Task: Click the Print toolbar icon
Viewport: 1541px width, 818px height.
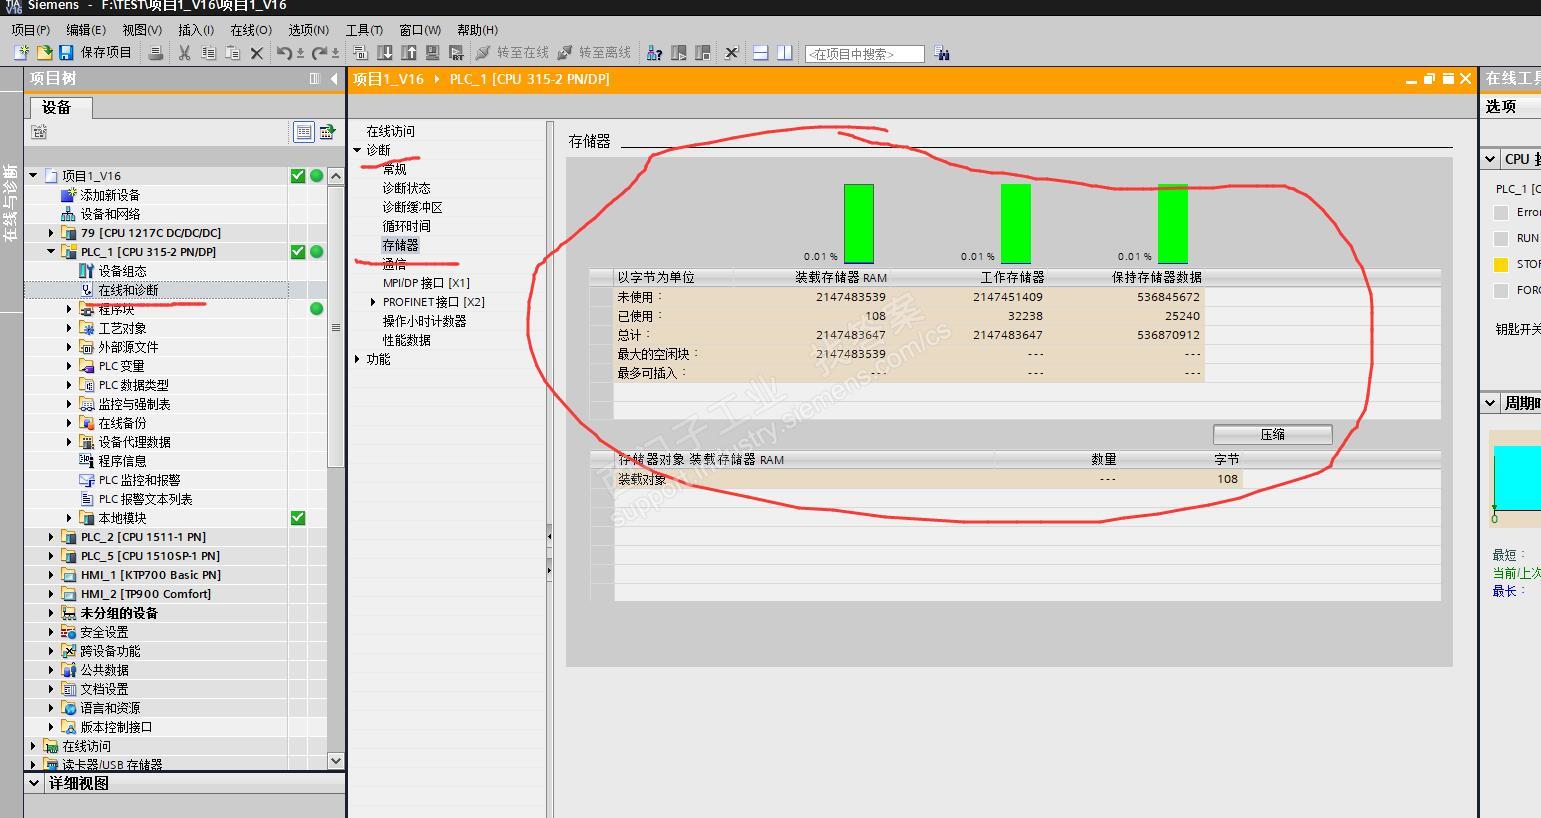Action: click(x=156, y=53)
